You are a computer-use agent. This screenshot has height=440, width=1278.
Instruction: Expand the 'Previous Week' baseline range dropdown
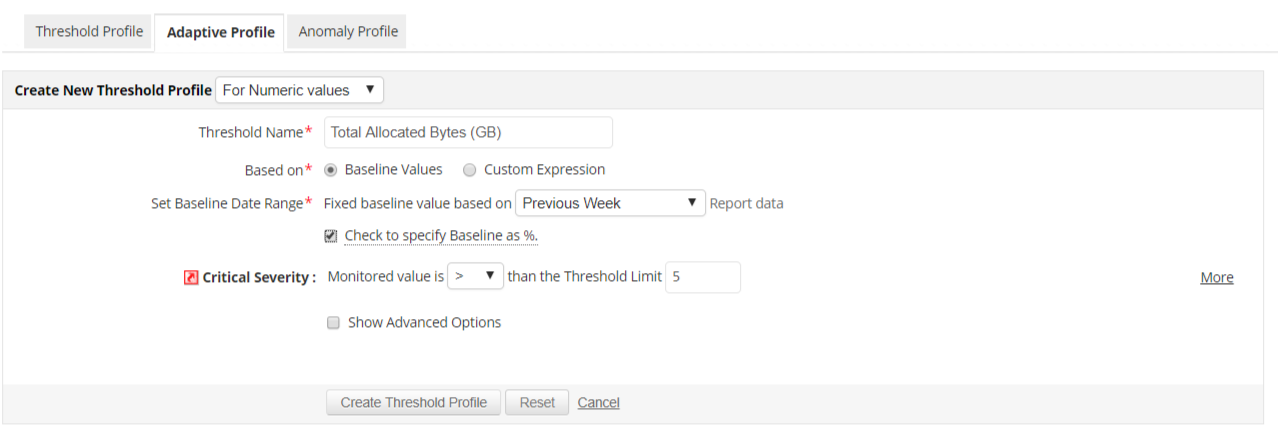click(x=610, y=203)
